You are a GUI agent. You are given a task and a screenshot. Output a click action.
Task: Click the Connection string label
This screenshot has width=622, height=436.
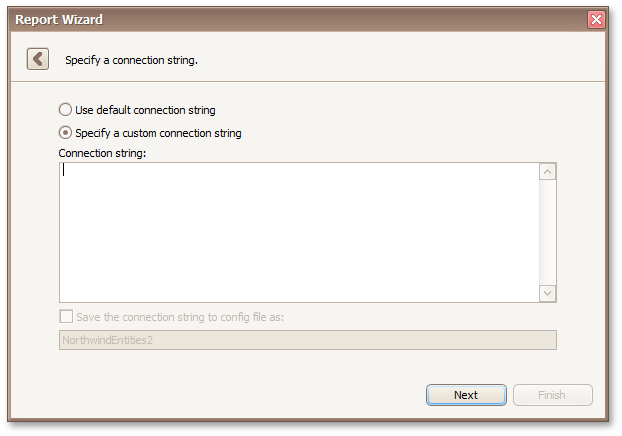click(x=103, y=153)
